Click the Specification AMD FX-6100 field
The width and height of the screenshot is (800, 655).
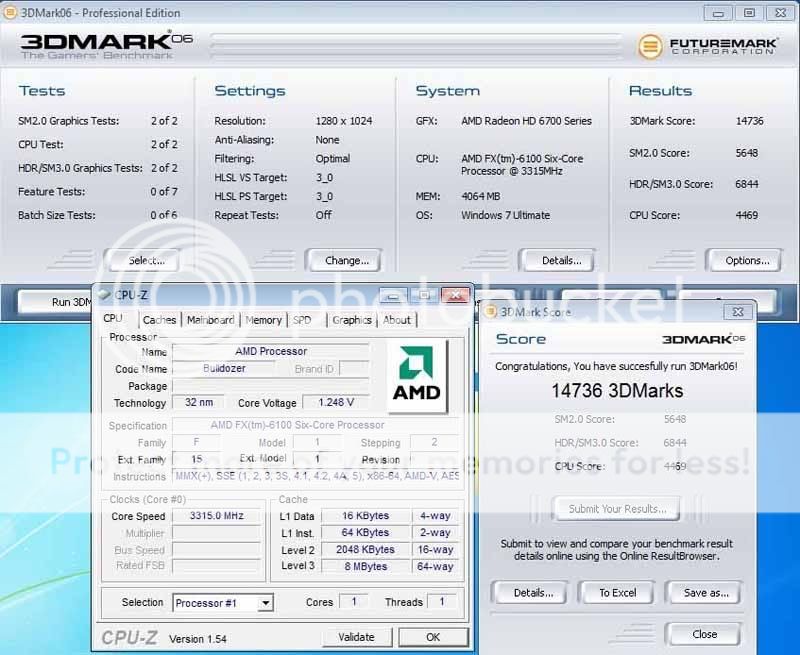coord(316,425)
